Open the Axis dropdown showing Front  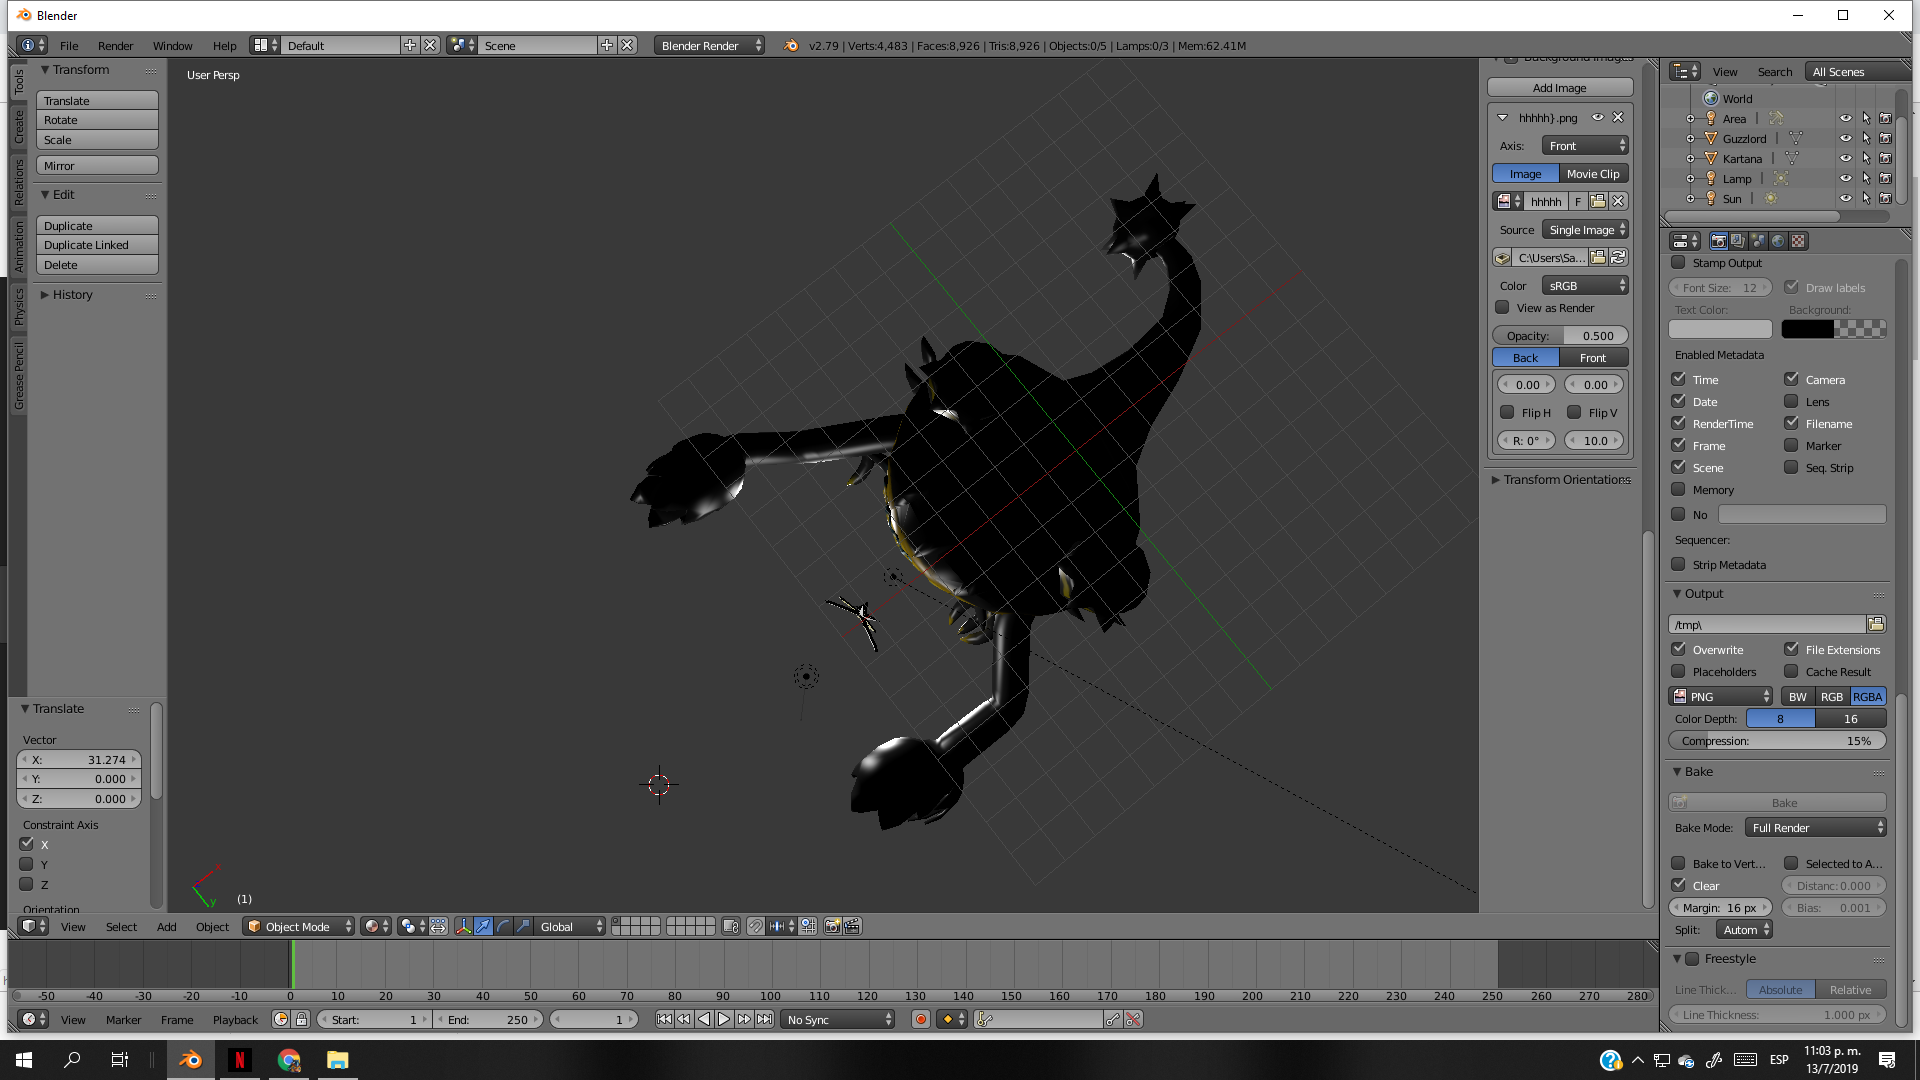tap(1585, 145)
